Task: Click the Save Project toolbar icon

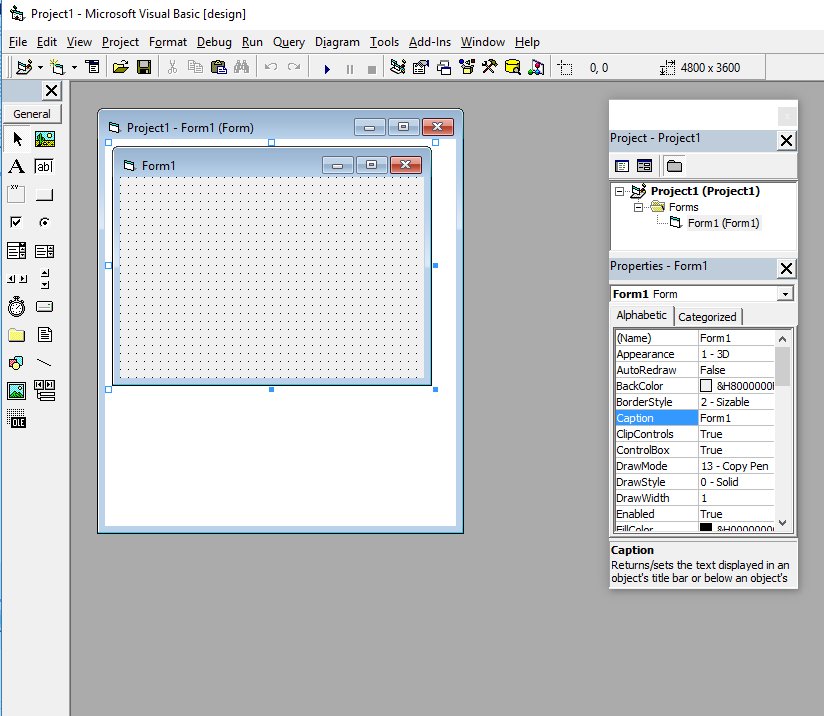Action: [x=144, y=68]
